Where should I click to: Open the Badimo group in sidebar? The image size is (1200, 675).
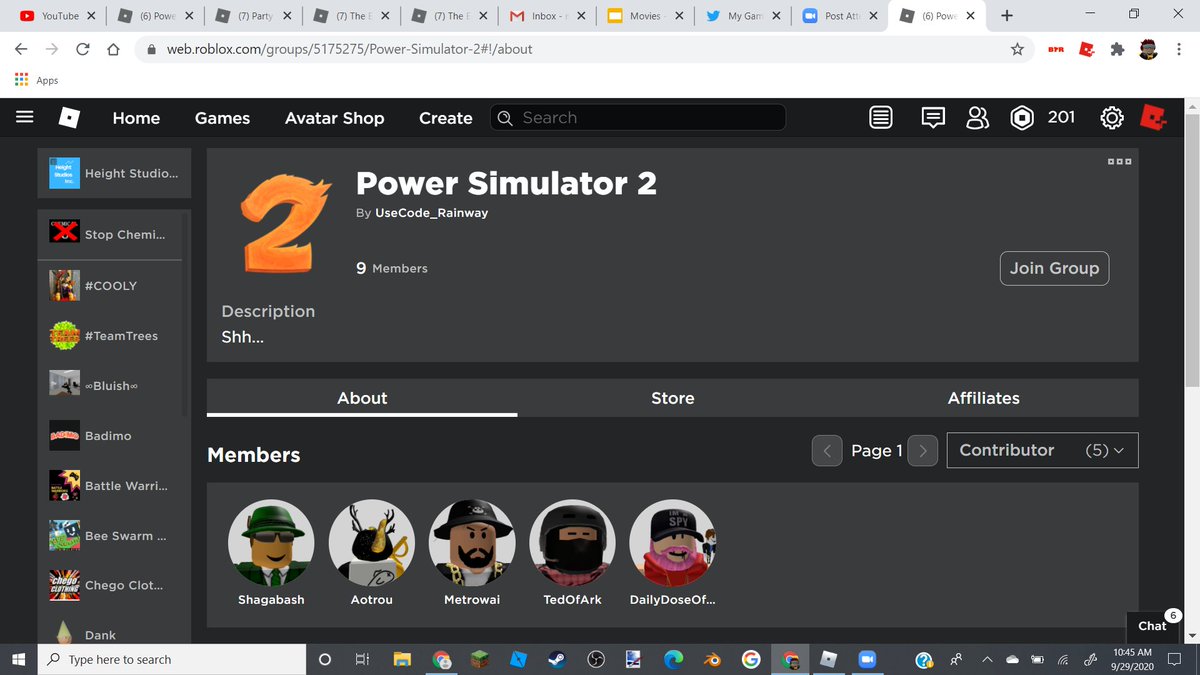[110, 436]
